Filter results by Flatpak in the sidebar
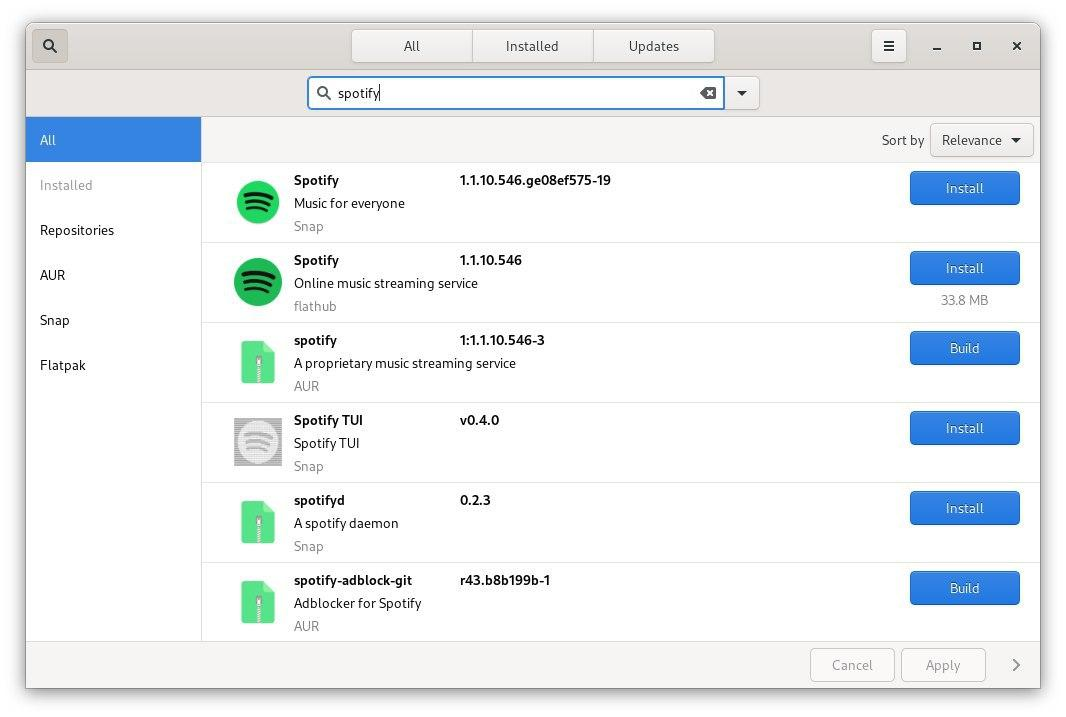Screen dimensions: 1066x717 114,365
